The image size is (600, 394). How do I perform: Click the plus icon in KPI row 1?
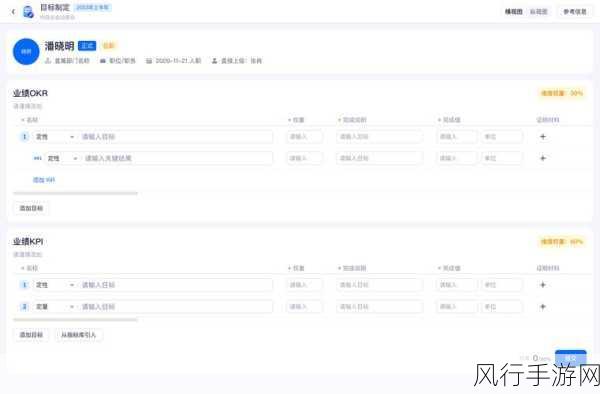pyautogui.click(x=543, y=285)
